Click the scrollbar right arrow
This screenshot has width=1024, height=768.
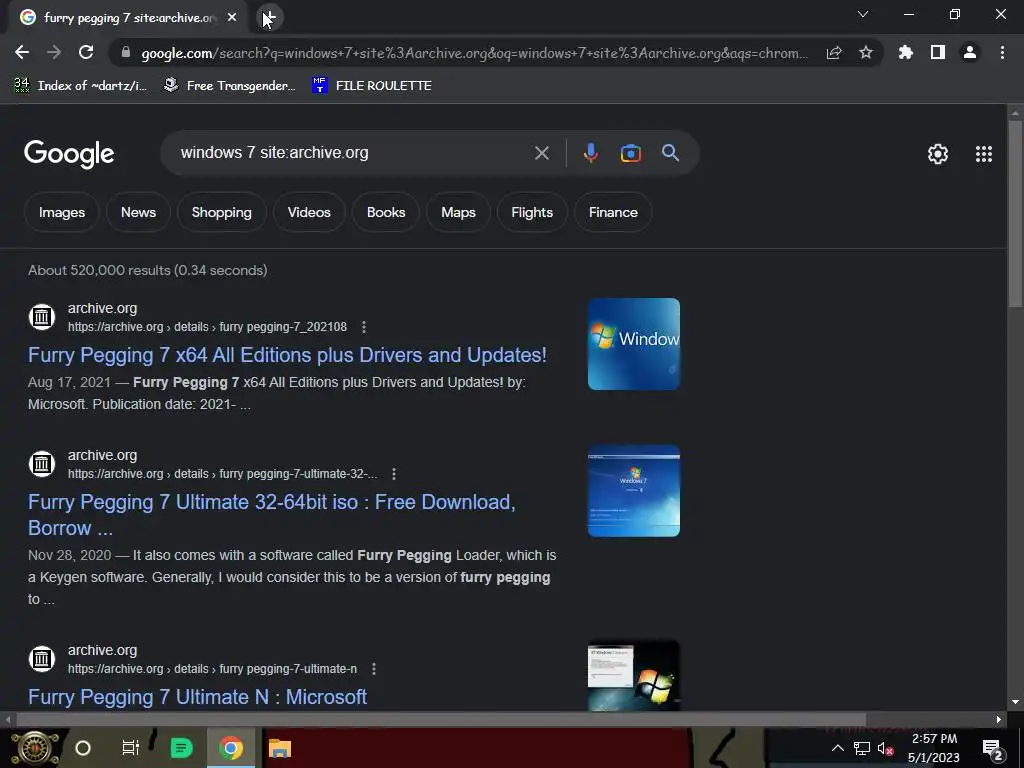(x=999, y=720)
